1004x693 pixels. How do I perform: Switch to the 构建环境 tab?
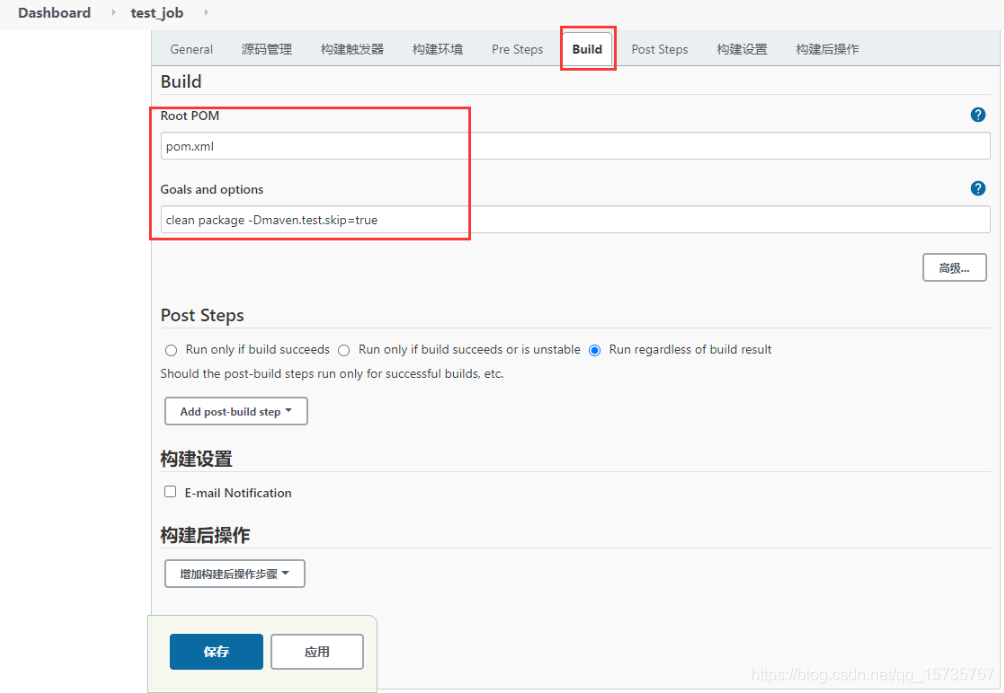click(437, 49)
